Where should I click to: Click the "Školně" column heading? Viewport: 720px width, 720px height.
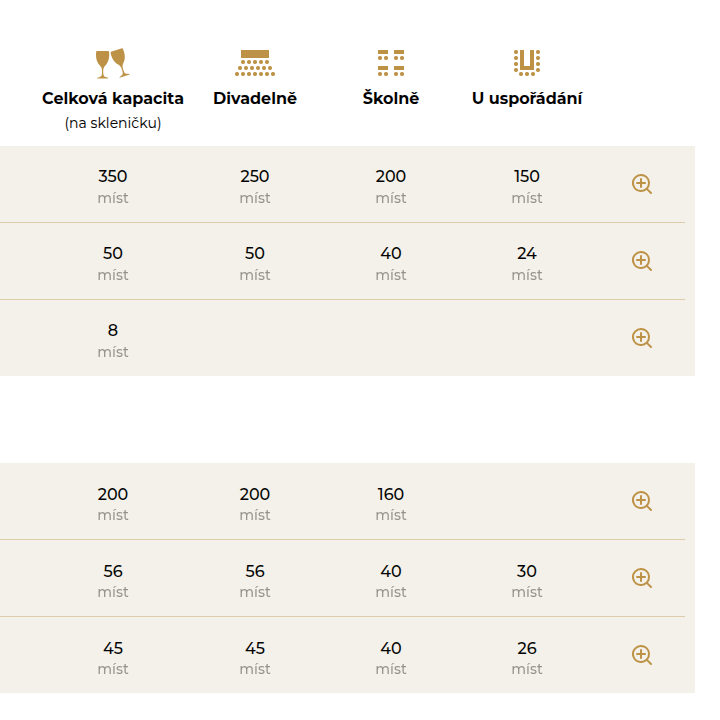click(391, 98)
